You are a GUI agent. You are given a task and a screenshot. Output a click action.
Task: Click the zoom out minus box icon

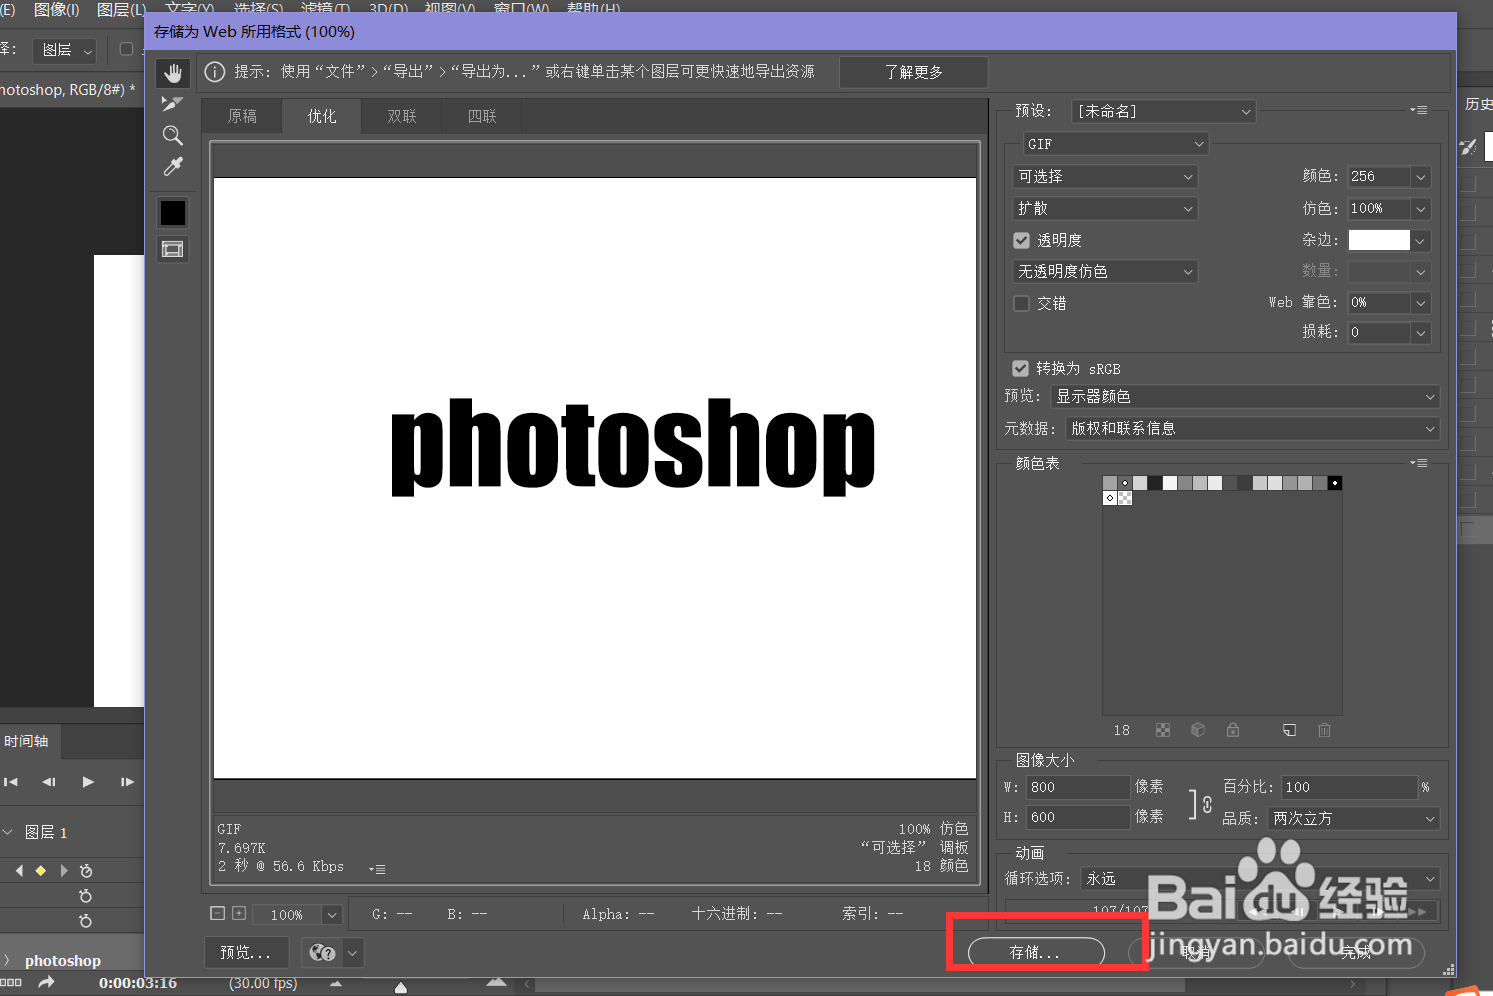(x=218, y=913)
